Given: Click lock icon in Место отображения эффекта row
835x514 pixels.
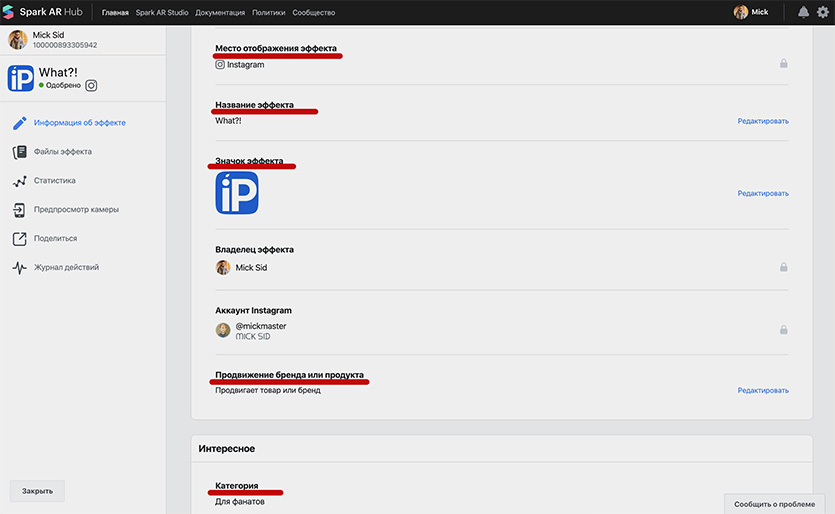Looking at the screenshot, I should pyautogui.click(x=783, y=63).
